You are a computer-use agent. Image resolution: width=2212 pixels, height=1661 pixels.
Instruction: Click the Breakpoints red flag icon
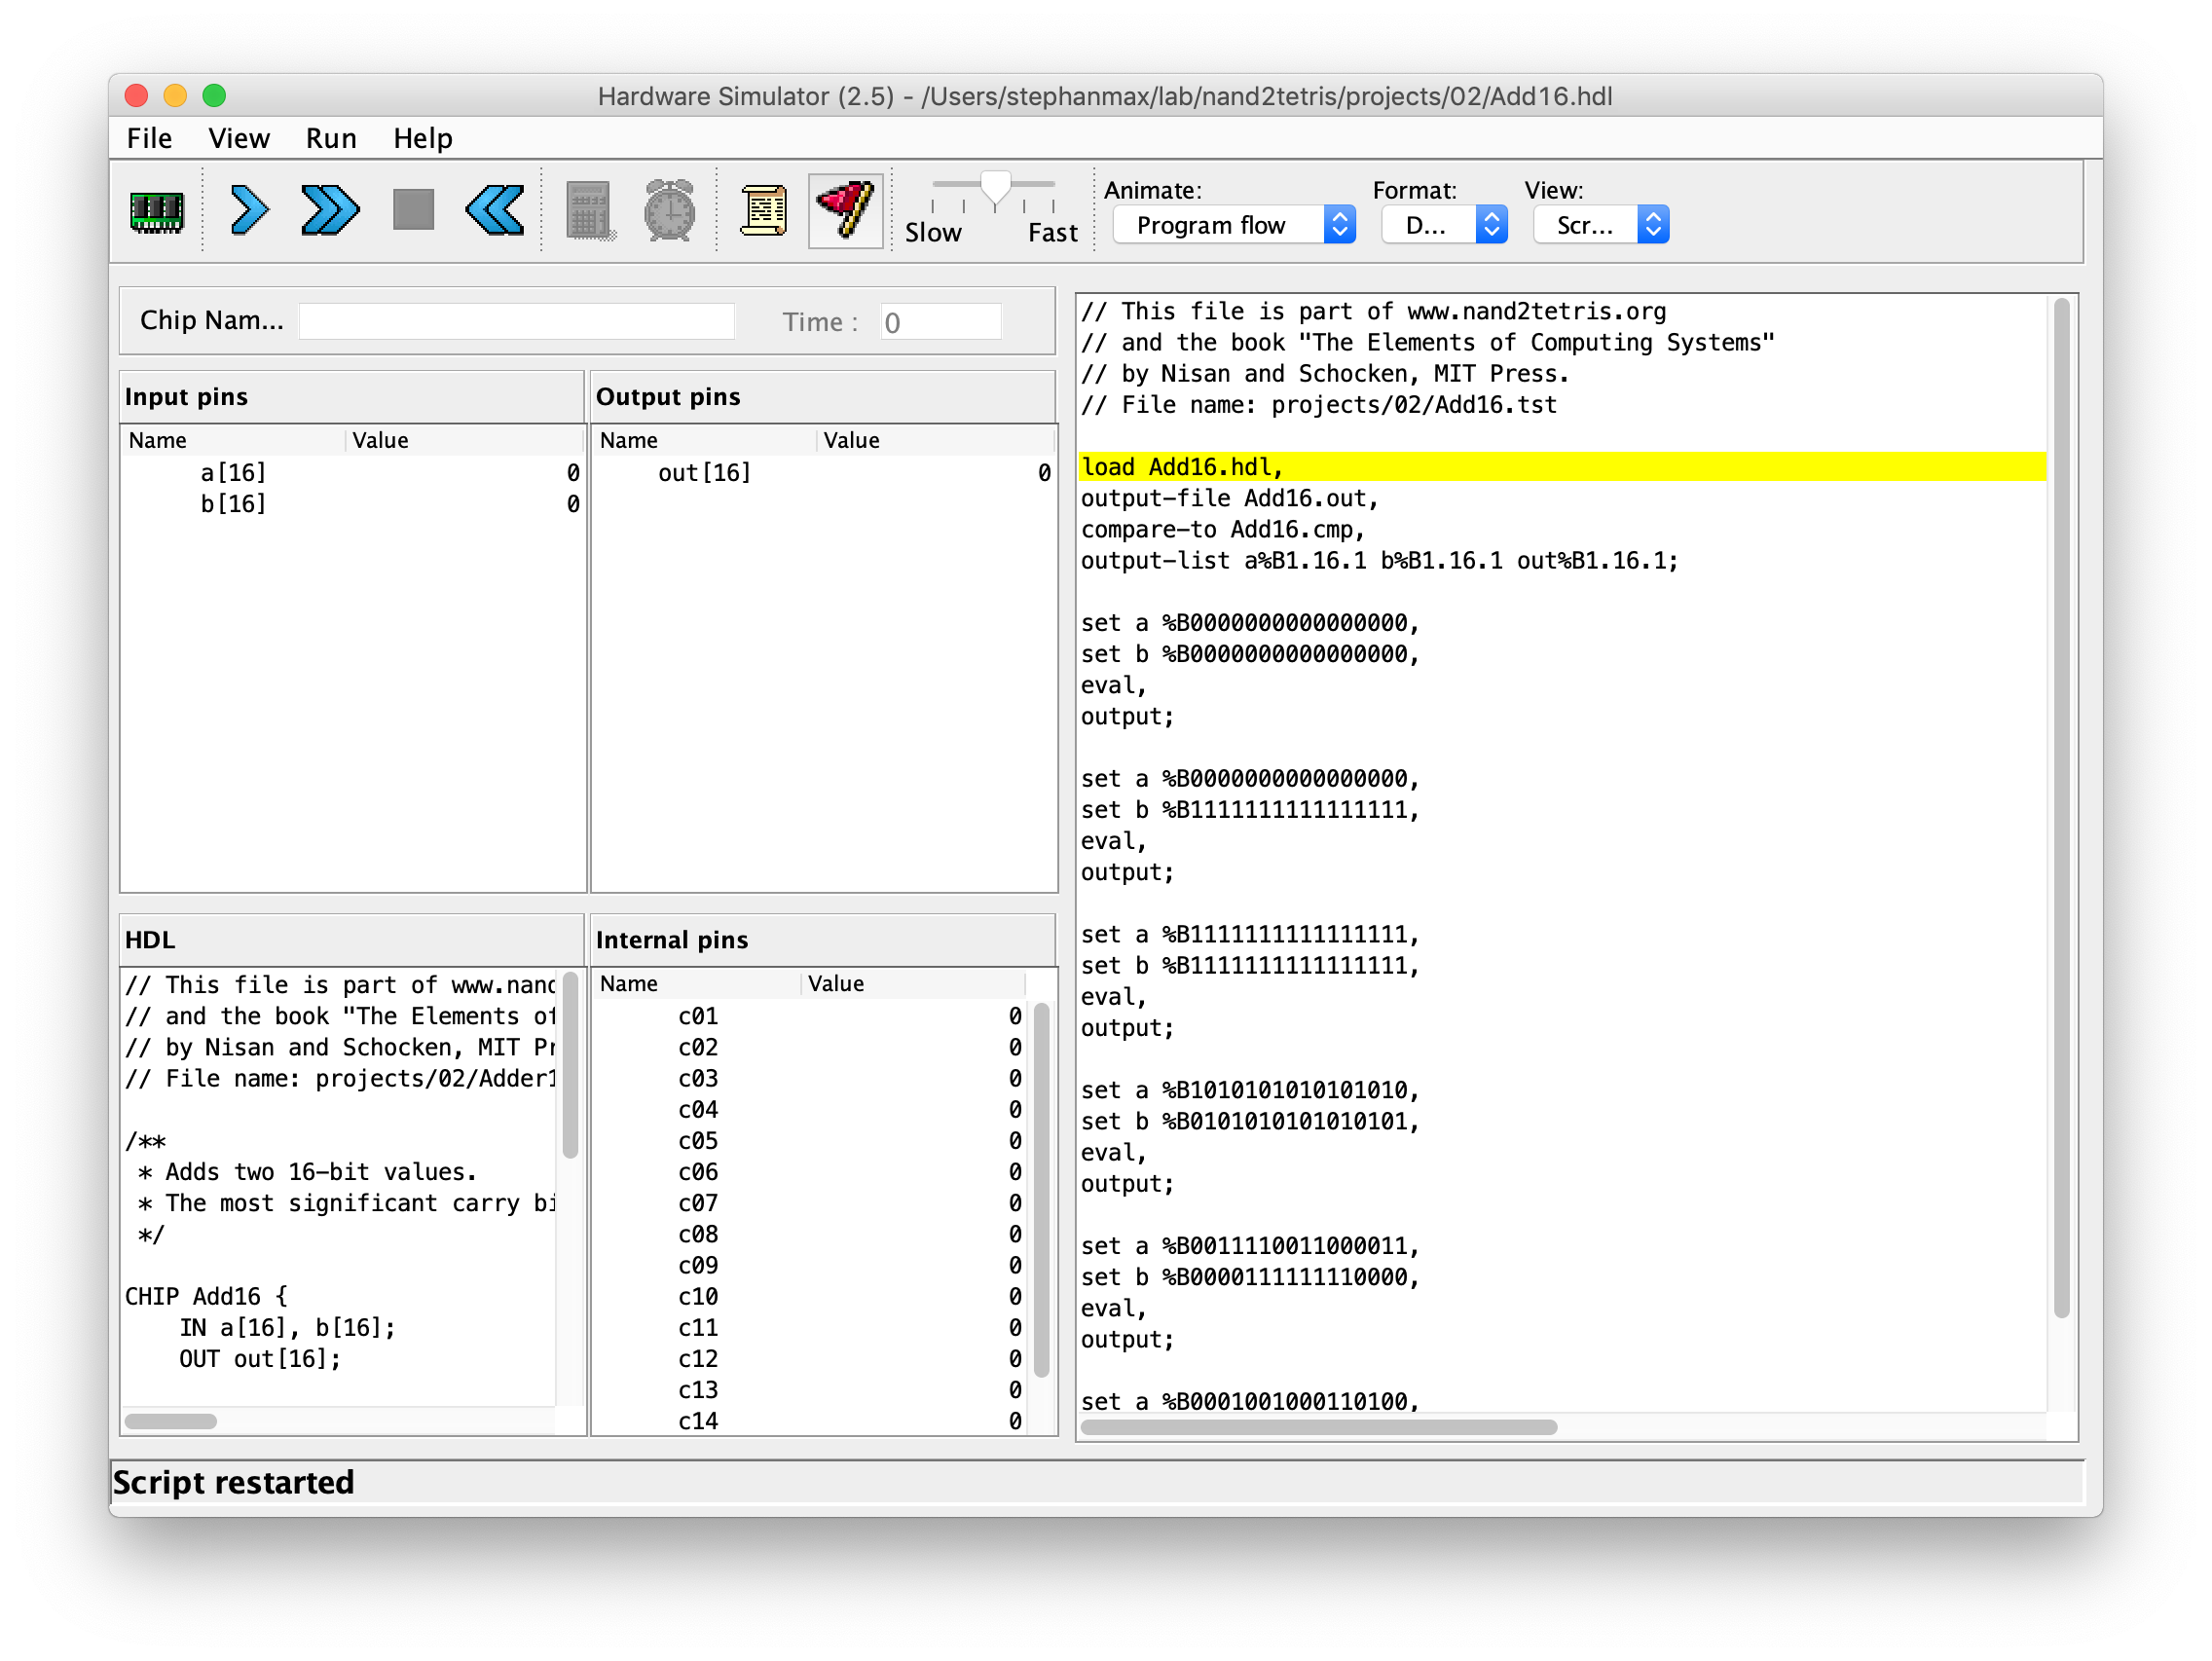tap(846, 211)
